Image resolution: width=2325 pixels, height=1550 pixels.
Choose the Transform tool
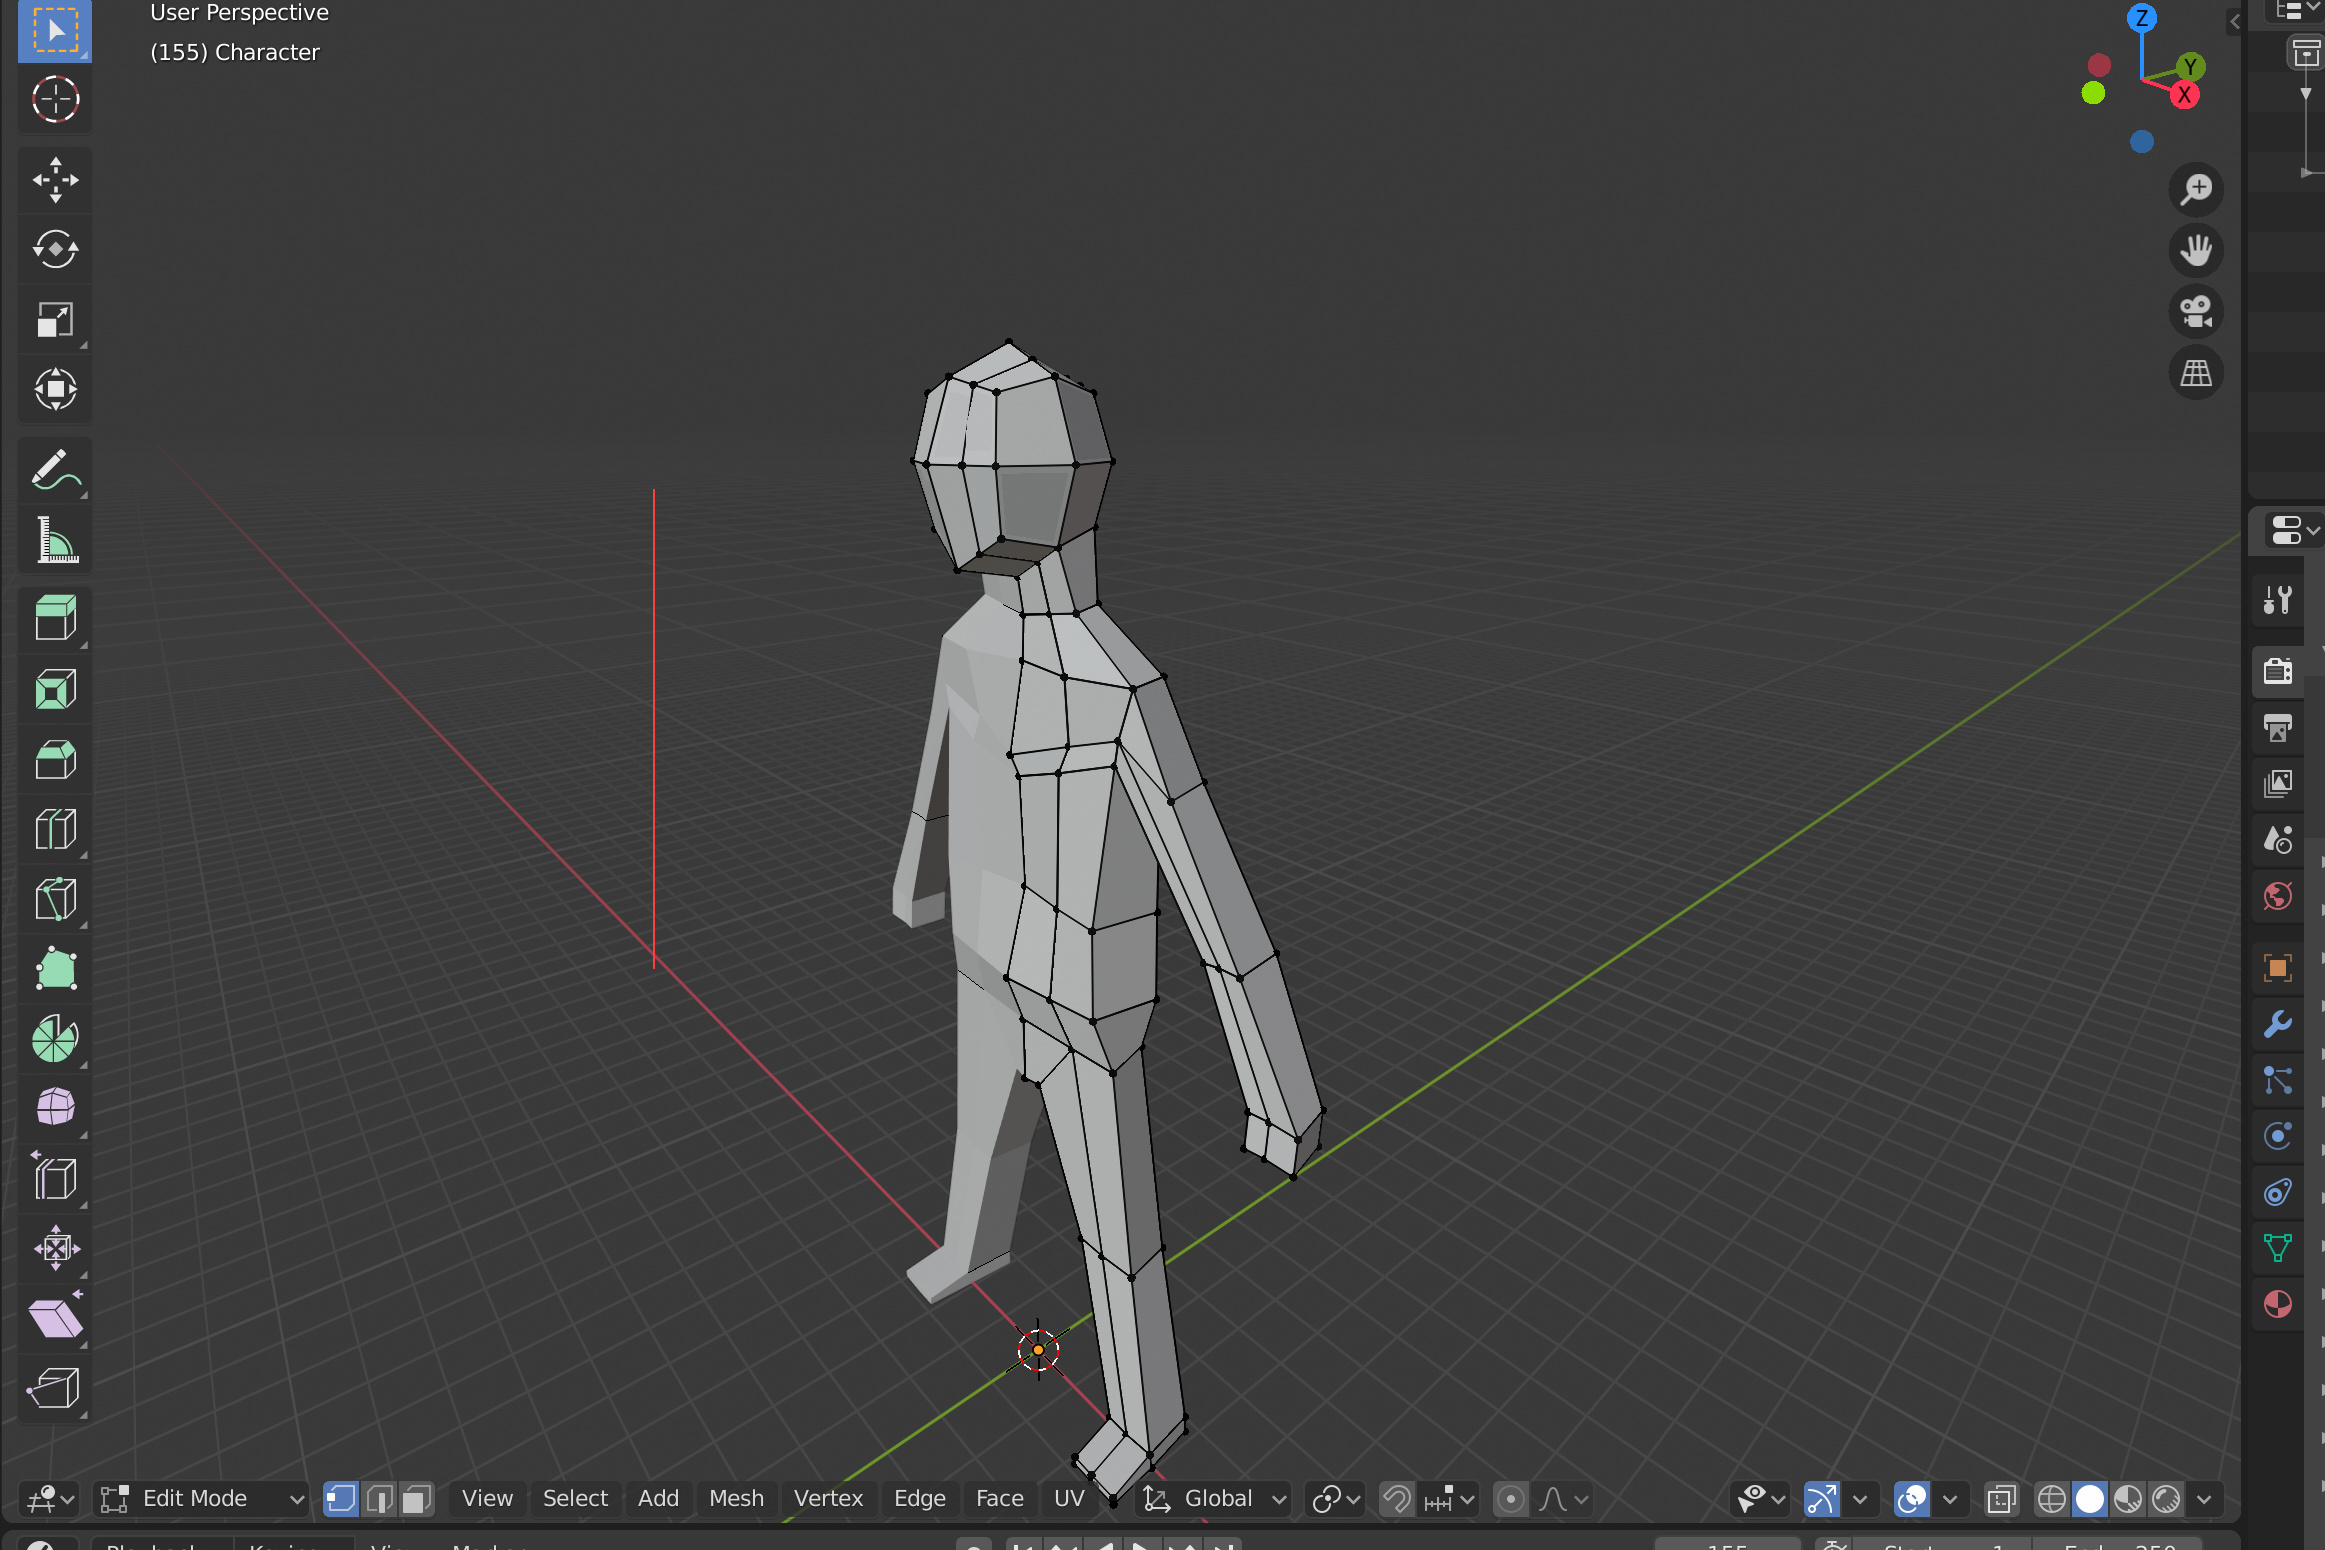click(55, 390)
